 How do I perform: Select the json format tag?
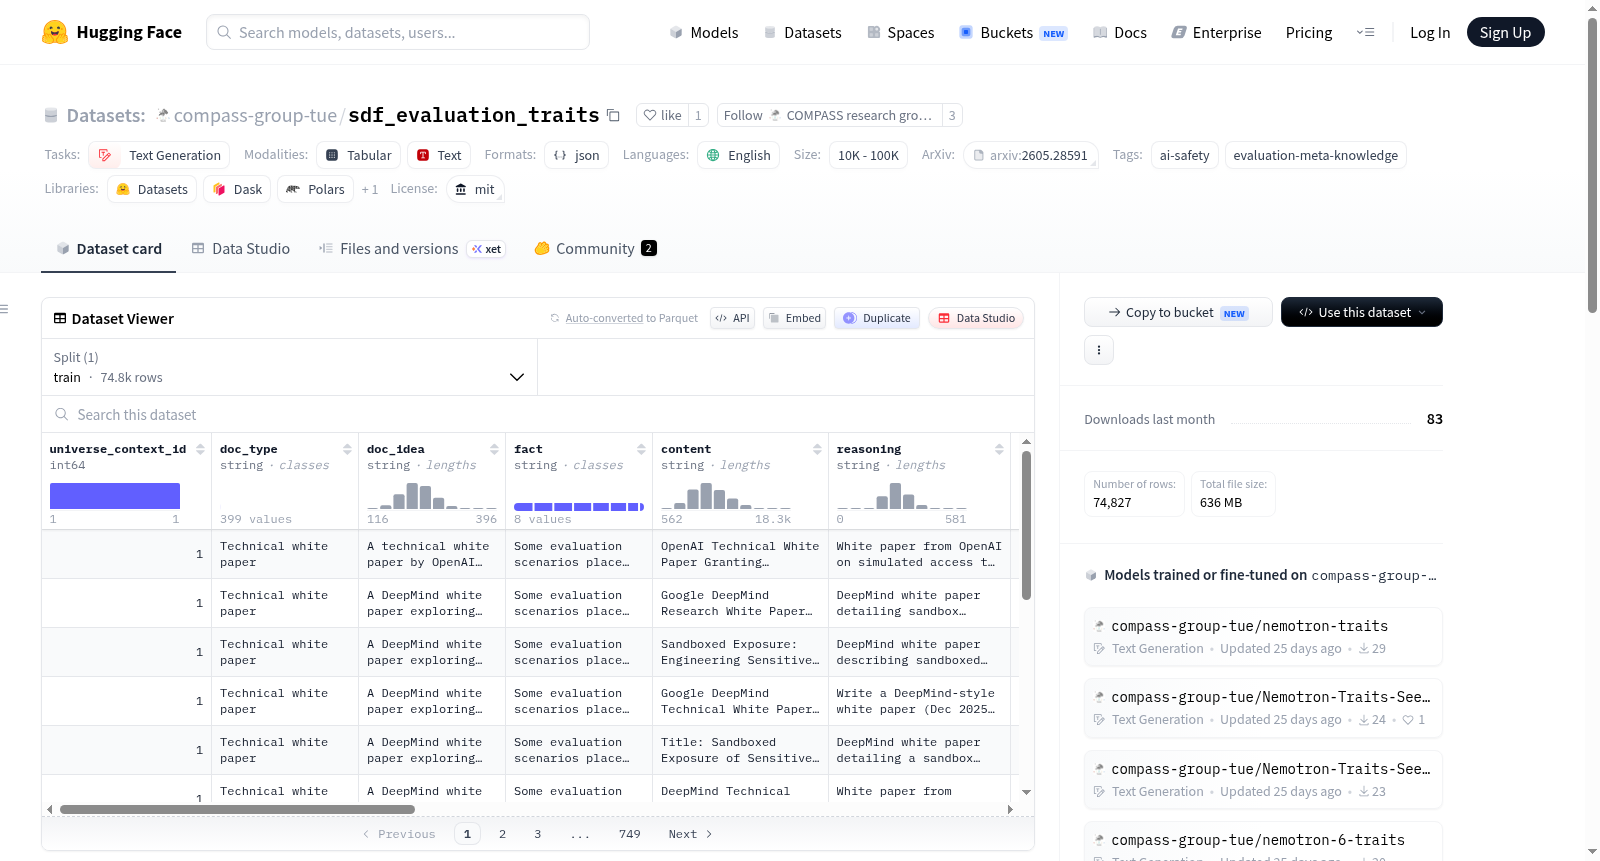pos(576,155)
